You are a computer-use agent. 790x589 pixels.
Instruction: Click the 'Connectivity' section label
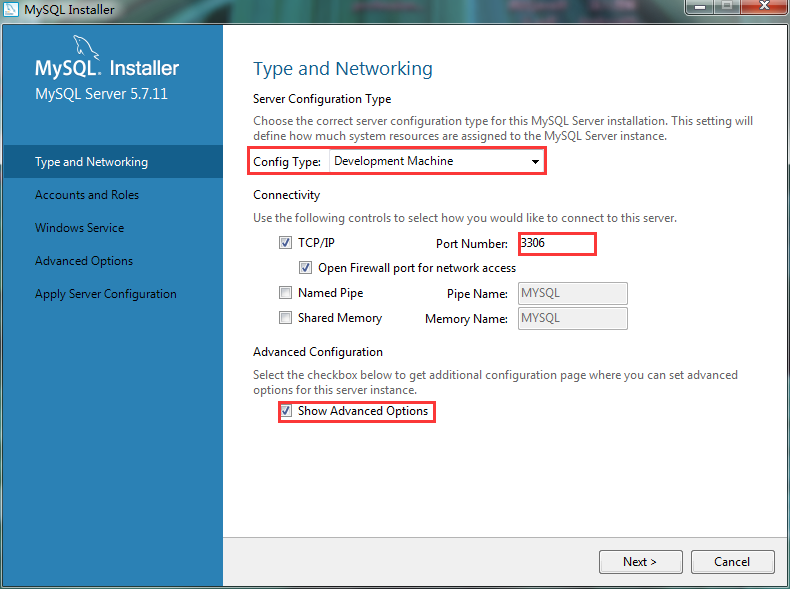pyautogui.click(x=286, y=195)
